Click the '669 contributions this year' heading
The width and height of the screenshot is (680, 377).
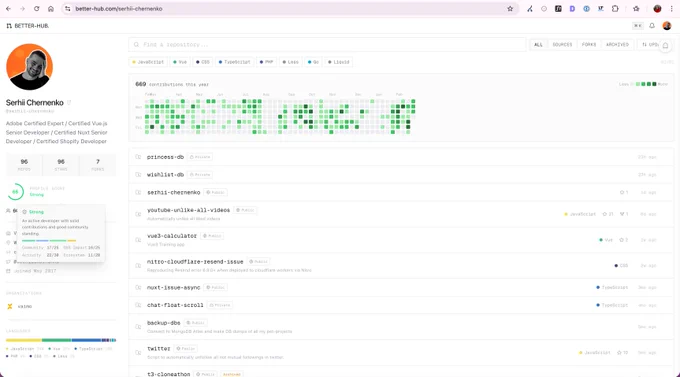pyautogui.click(x=172, y=84)
